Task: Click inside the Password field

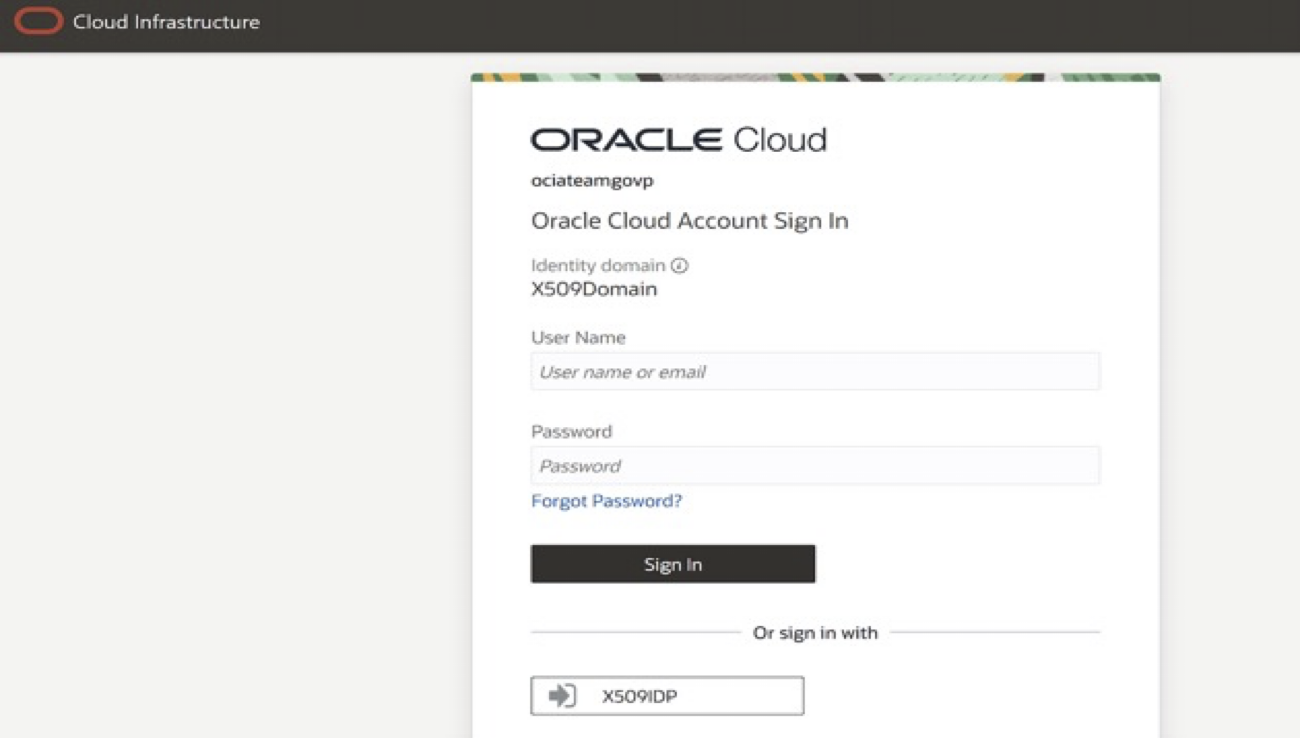Action: coord(814,464)
